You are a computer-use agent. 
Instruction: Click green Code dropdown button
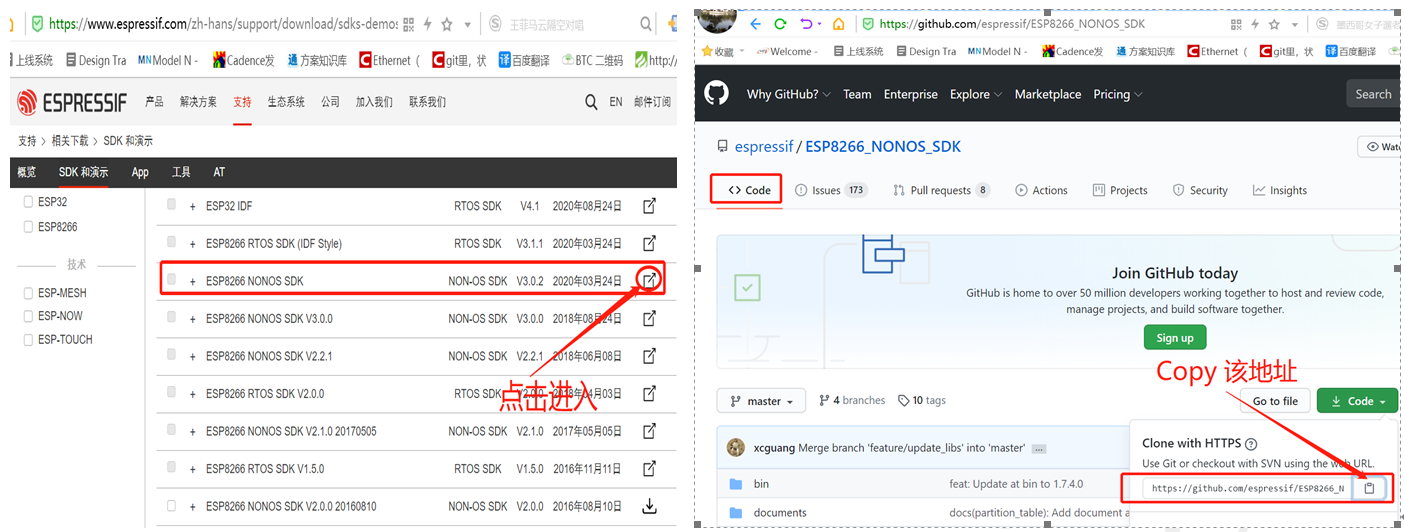[1357, 401]
